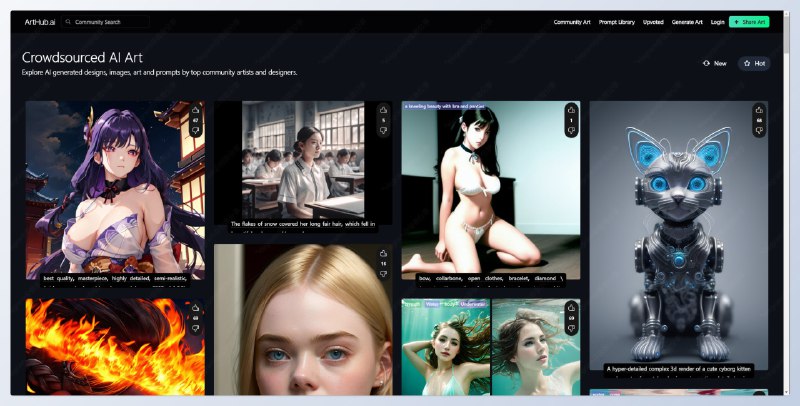Image resolution: width=800 pixels, height=406 pixels.
Task: Upvote the purple-haired anime girl image
Action: coord(196,110)
